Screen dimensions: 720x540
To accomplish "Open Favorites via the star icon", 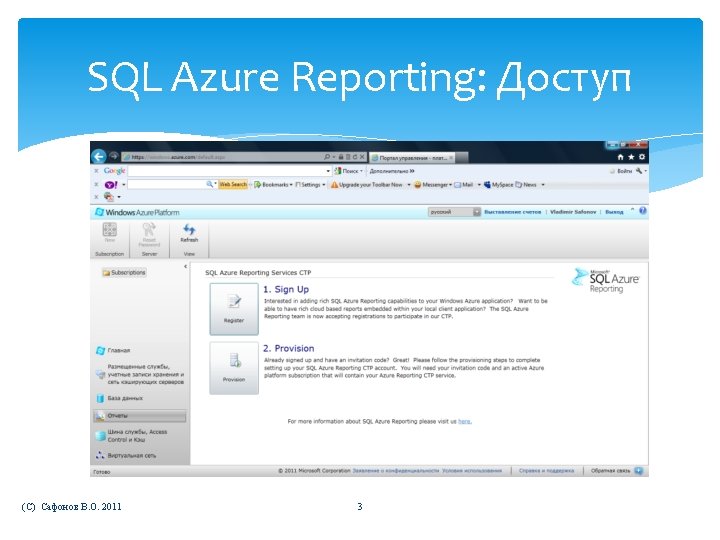I will click(631, 157).
